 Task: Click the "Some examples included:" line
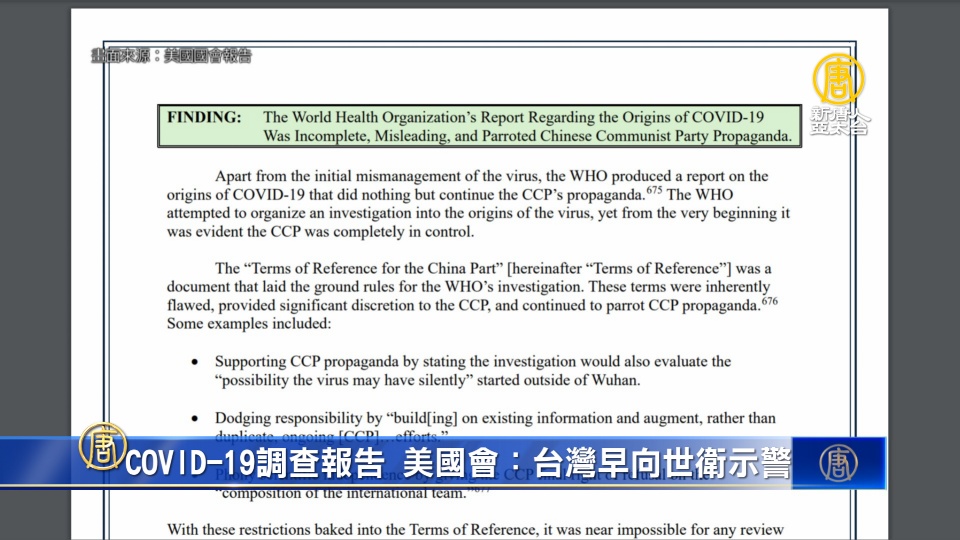pyautogui.click(x=248, y=324)
